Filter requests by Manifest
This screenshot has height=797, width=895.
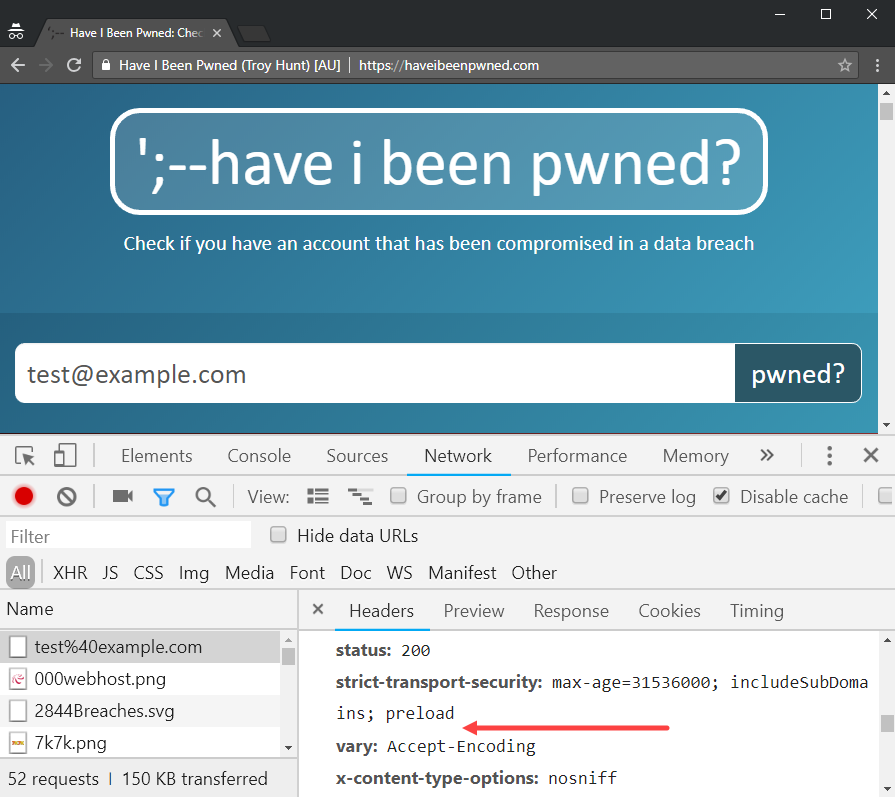pos(462,573)
